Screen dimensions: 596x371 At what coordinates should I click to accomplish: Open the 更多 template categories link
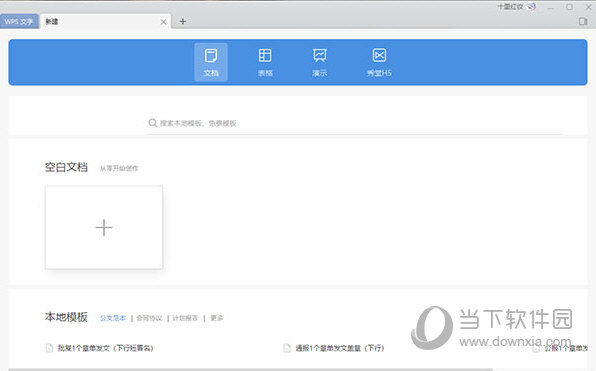(x=217, y=318)
